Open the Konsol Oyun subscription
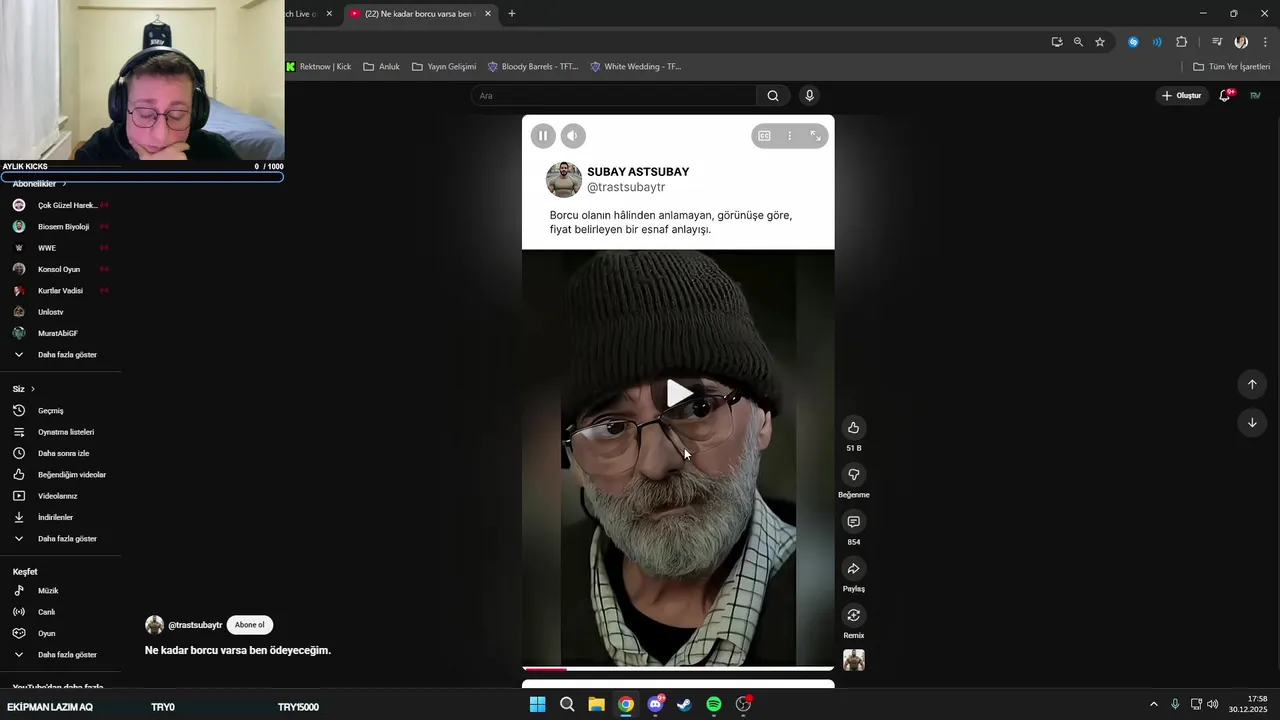This screenshot has width=1280, height=720. coord(60,269)
